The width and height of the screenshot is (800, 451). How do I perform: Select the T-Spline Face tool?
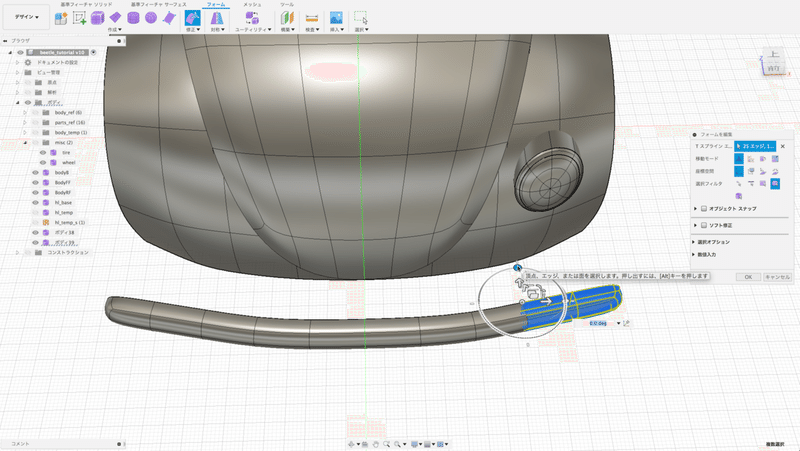(169, 18)
